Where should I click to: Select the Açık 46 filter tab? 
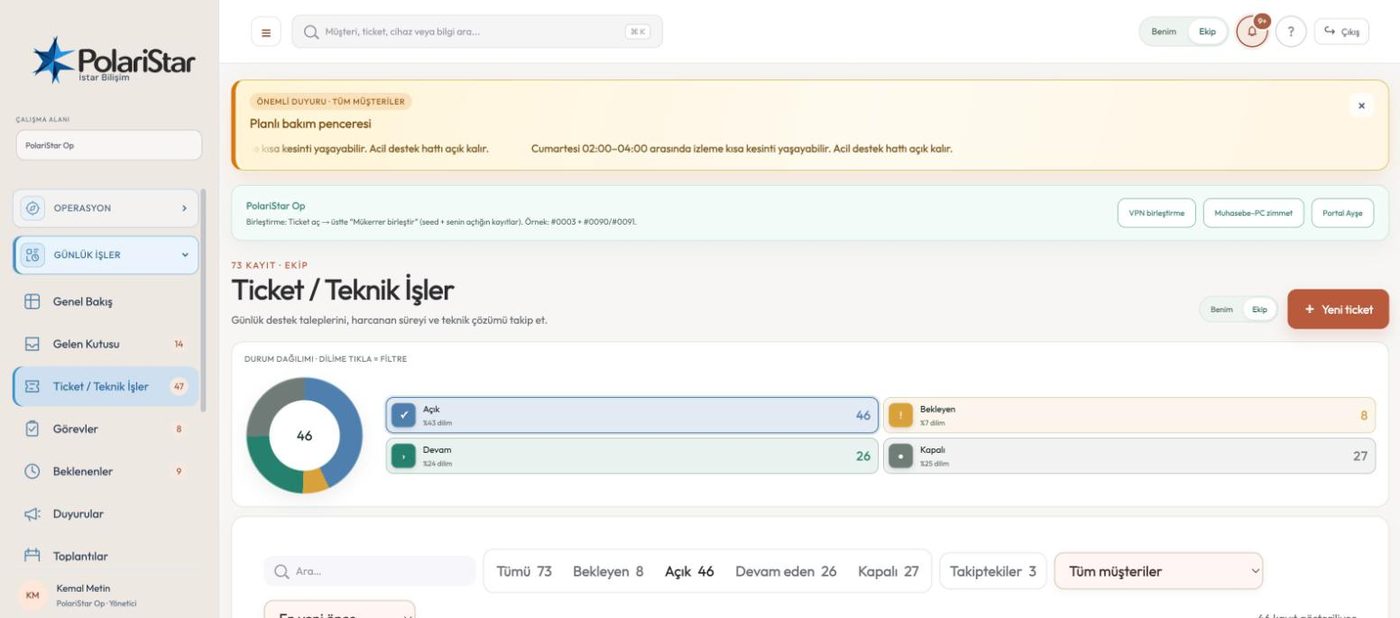(x=690, y=572)
